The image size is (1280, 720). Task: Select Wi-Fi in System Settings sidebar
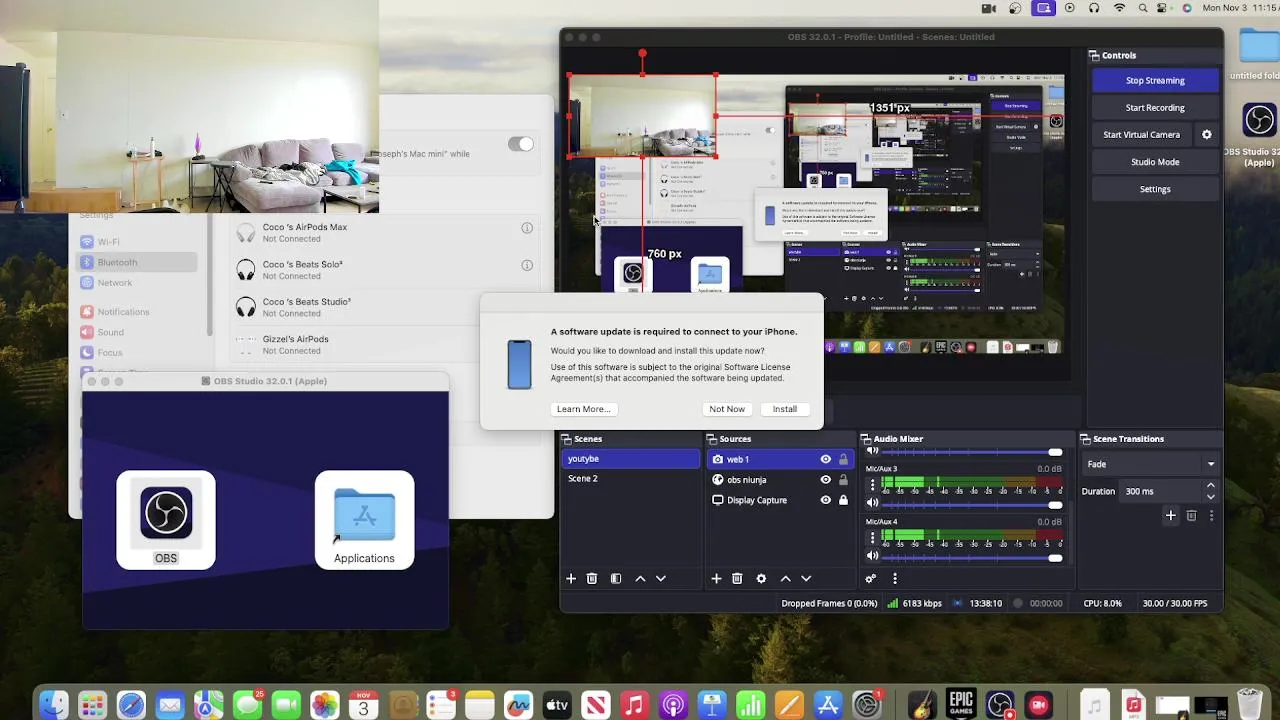click(138, 242)
